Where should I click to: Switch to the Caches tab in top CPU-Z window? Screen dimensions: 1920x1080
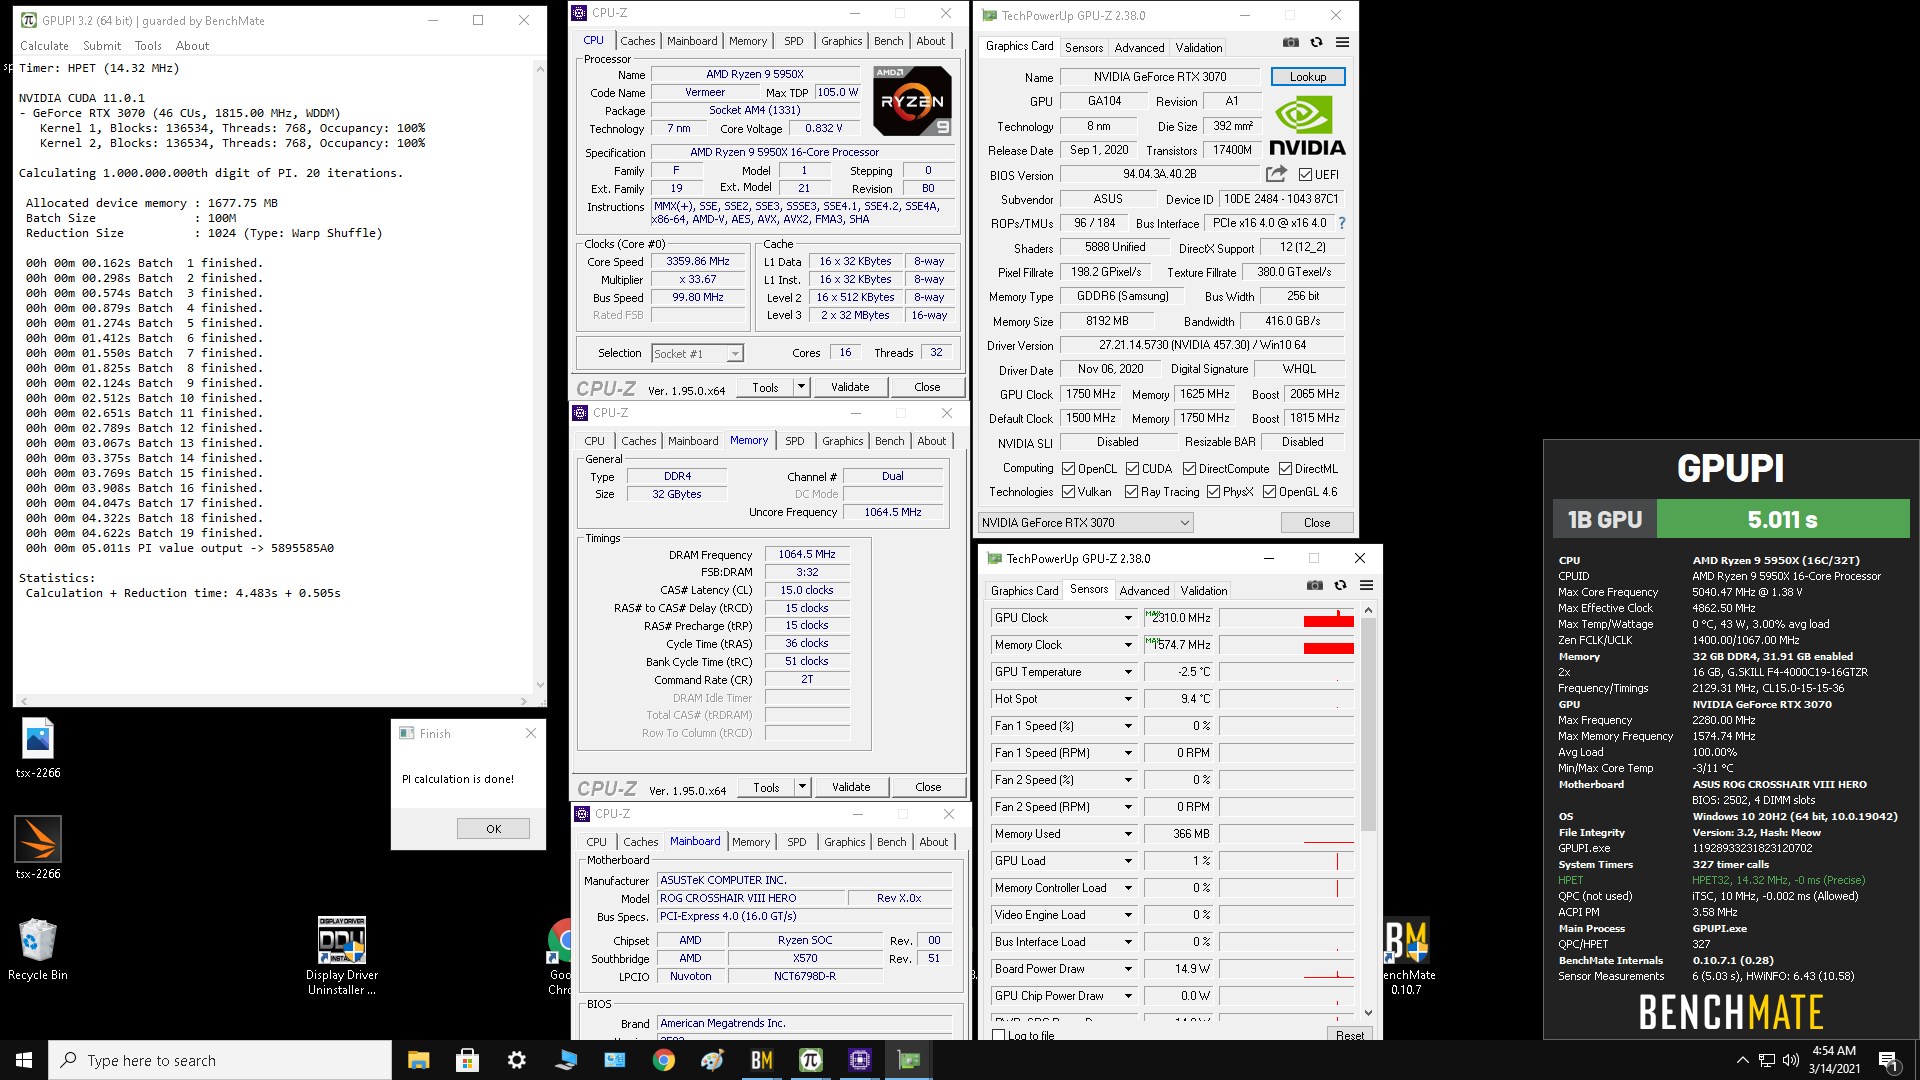pyautogui.click(x=637, y=41)
